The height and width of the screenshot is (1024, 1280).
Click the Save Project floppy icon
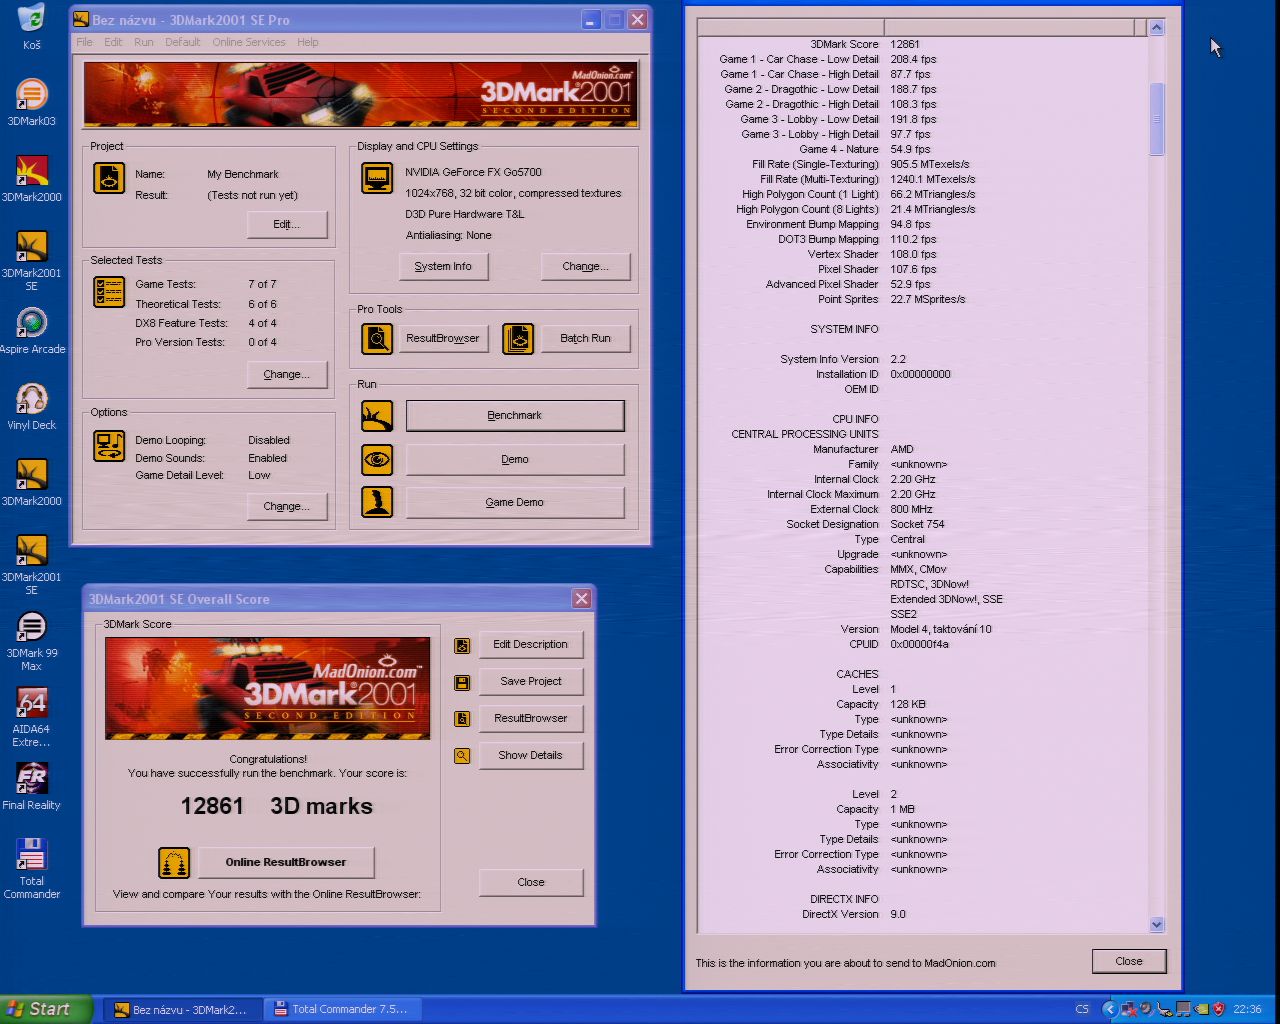[x=462, y=682]
